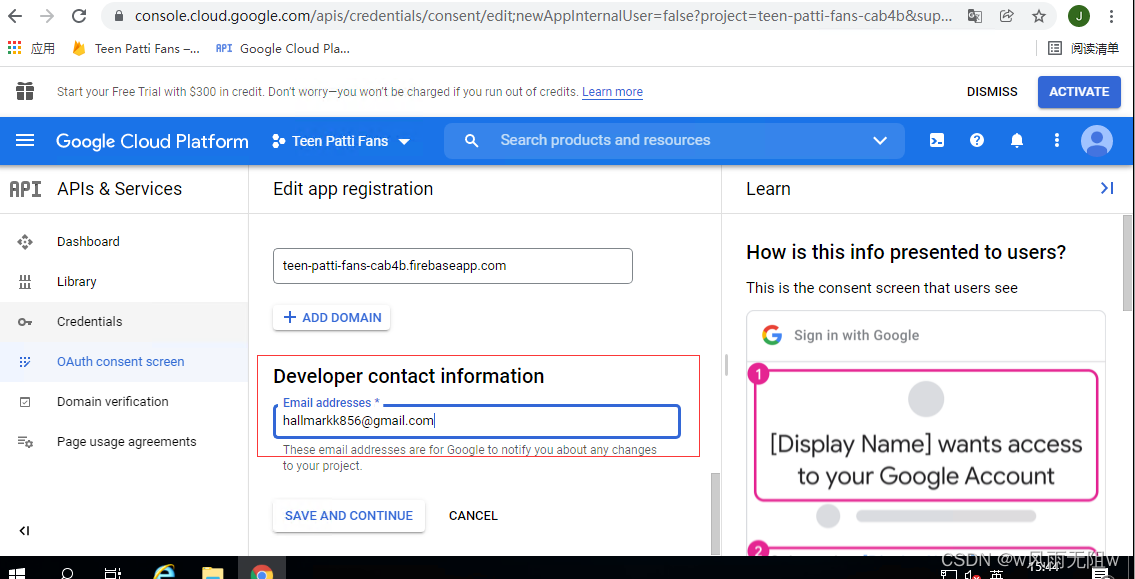Open the Teen Patti Fans project selector
This screenshot has height=579, width=1135.
tap(340, 141)
